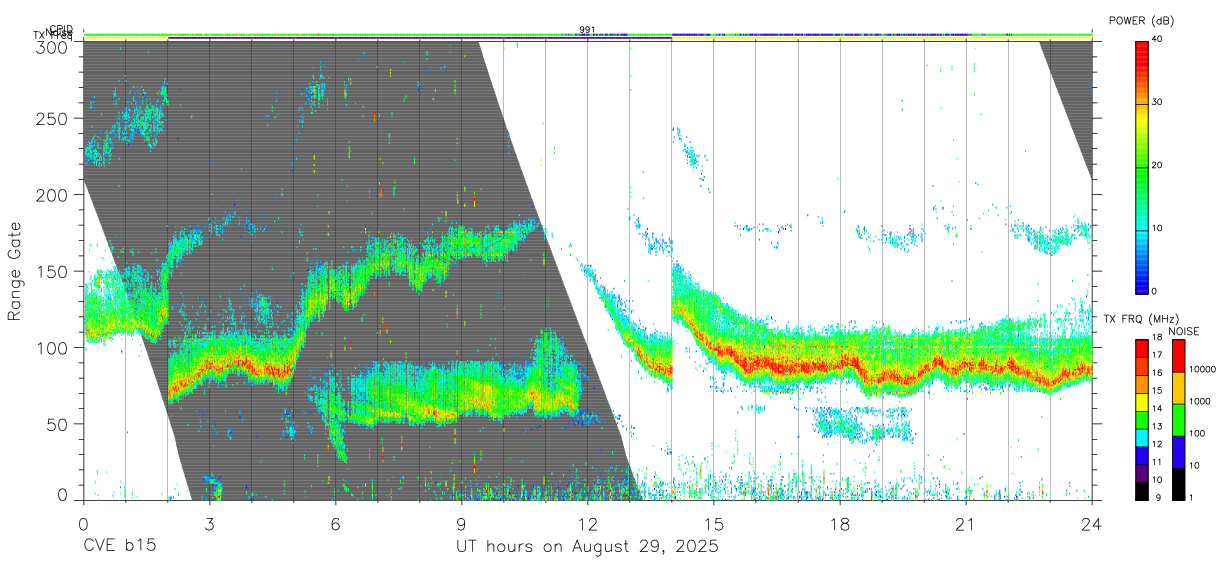The width and height of the screenshot is (1228, 567).
Task: Click the 15 tick on the UT hours axis
Action: point(713,523)
